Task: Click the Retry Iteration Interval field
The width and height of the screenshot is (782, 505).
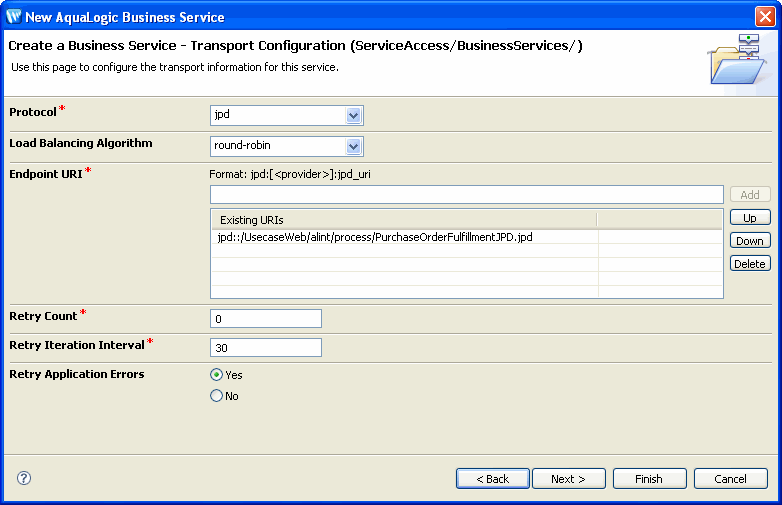Action: tap(266, 347)
